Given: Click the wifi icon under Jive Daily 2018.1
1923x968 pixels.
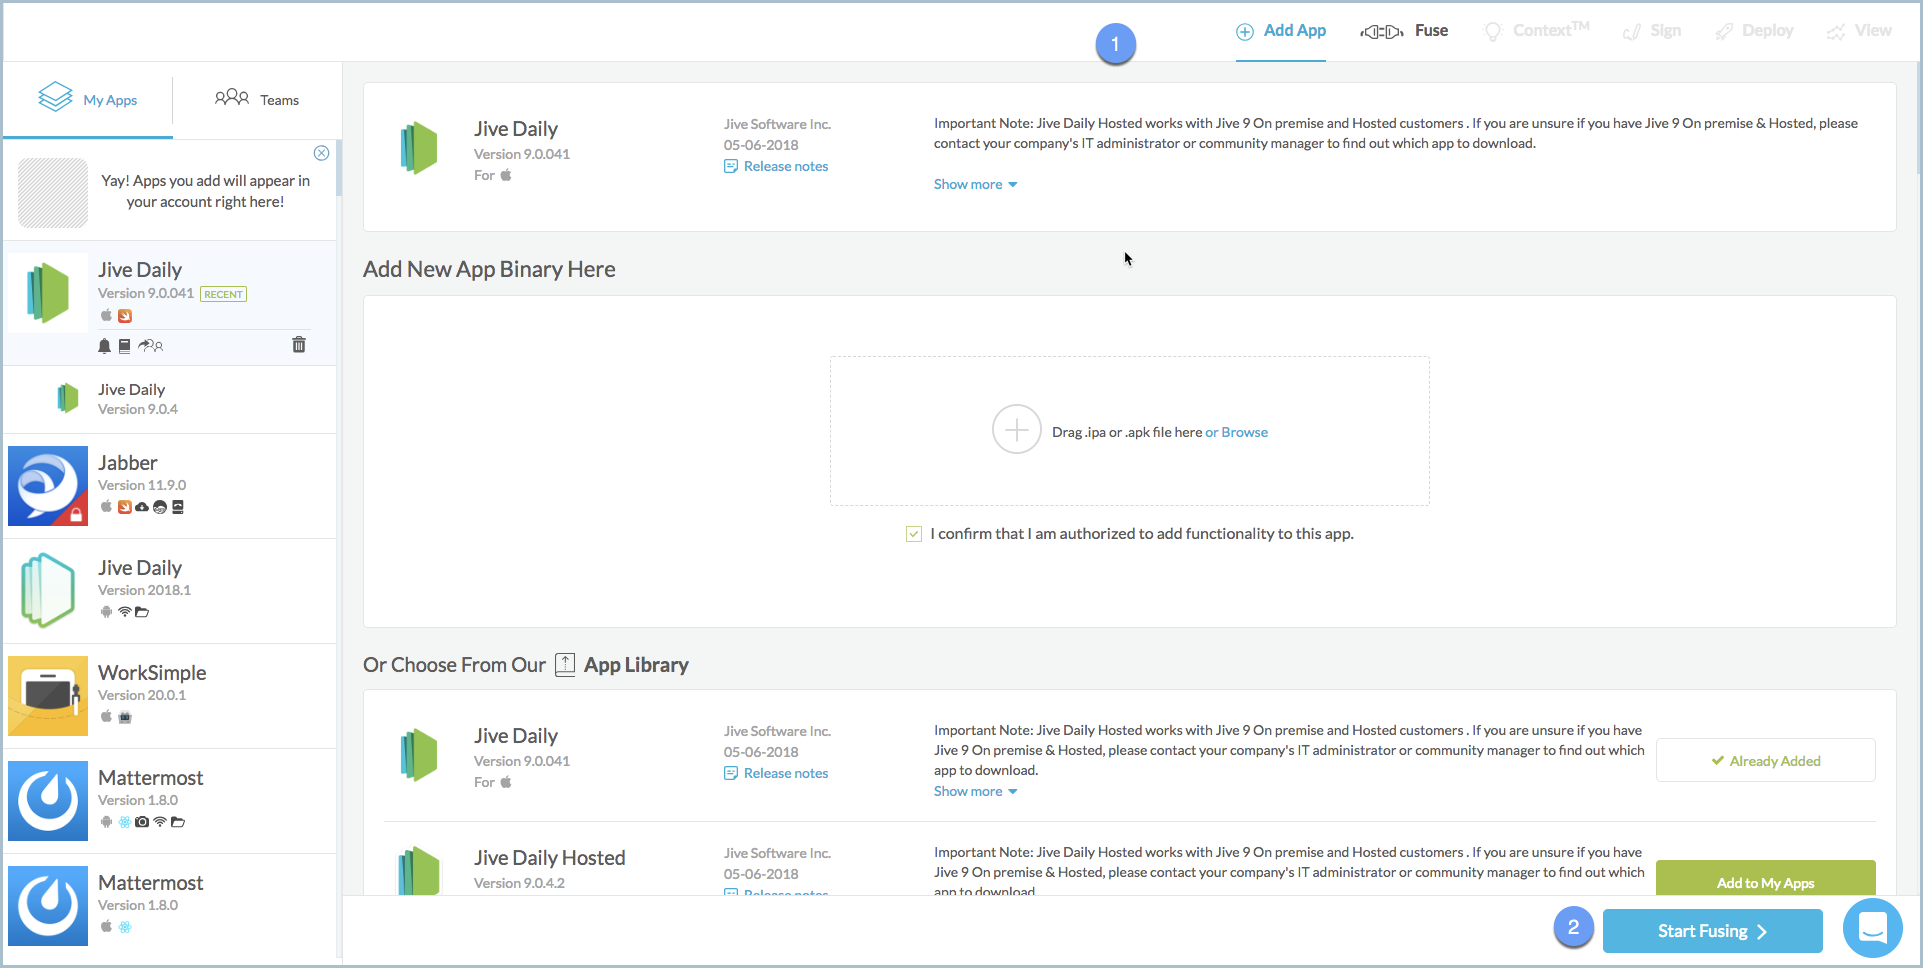Looking at the screenshot, I should tap(124, 612).
